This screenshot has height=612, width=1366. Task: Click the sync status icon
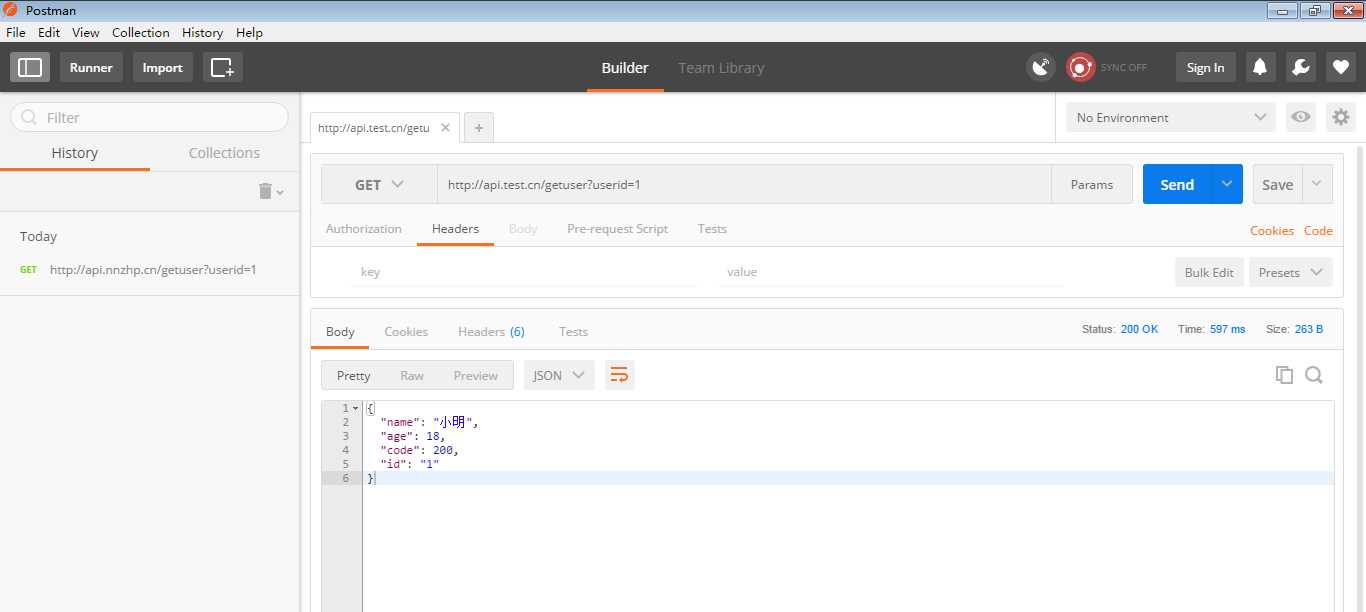pos(1080,67)
